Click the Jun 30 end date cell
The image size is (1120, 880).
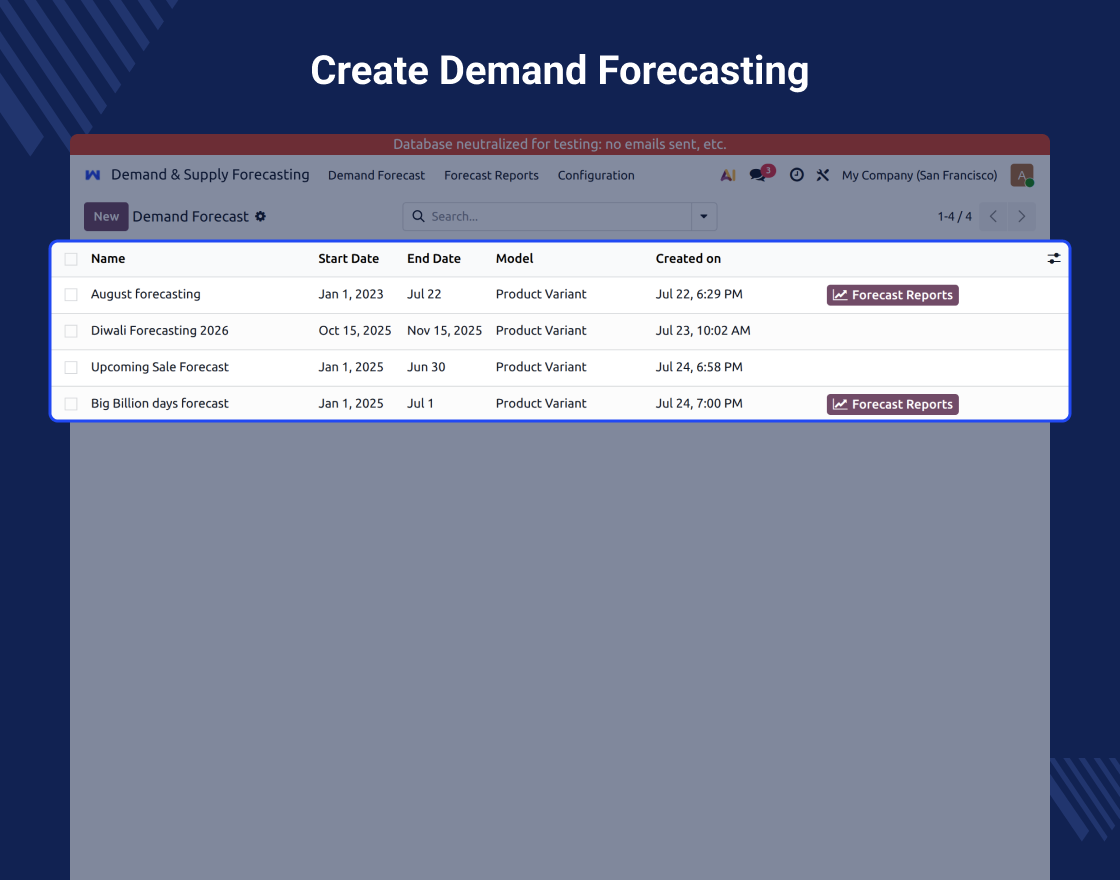click(426, 367)
